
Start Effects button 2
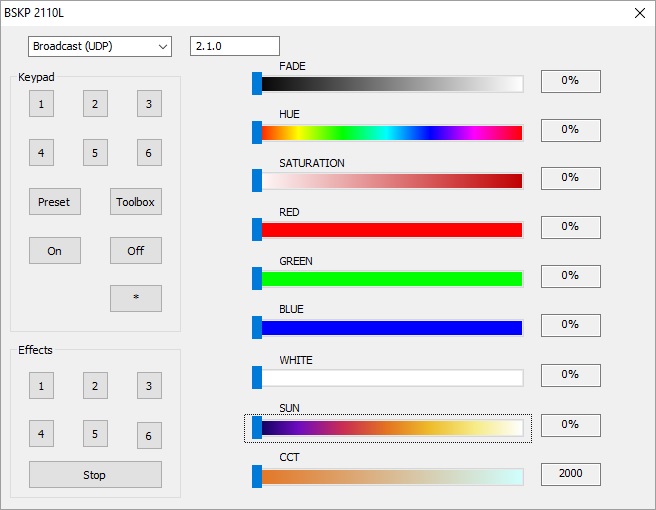pyautogui.click(x=95, y=385)
